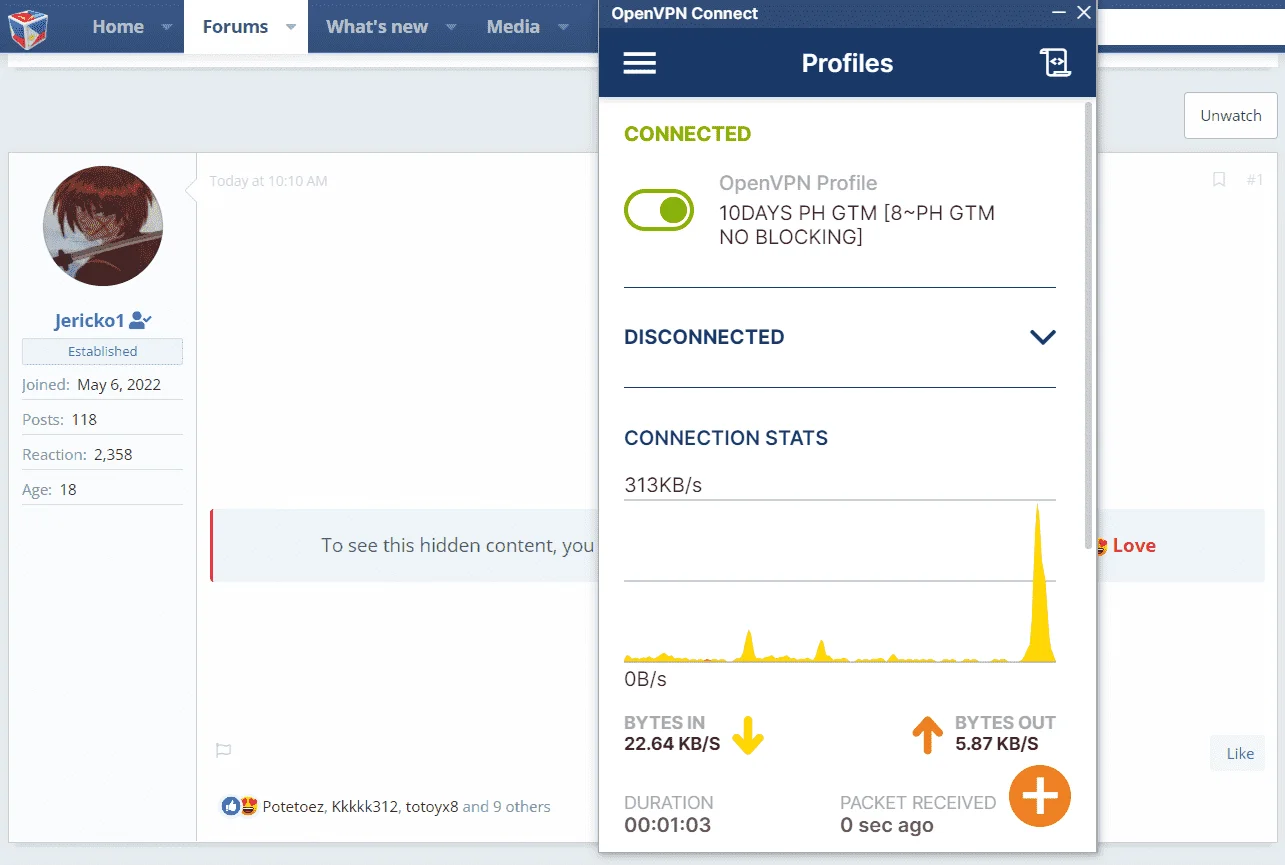
Task: Open the Forums tab dropdown arrow
Action: pos(290,27)
